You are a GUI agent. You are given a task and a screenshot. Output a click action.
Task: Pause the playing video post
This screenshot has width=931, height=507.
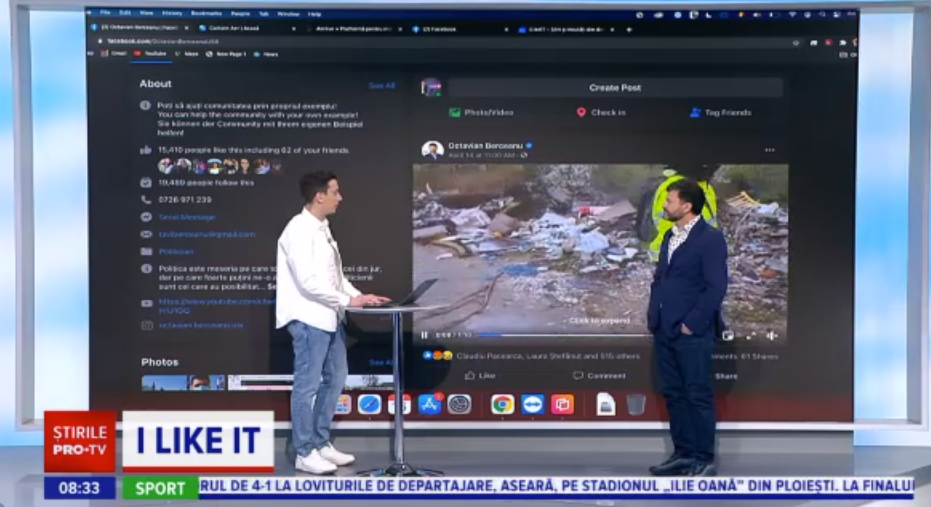pos(424,335)
